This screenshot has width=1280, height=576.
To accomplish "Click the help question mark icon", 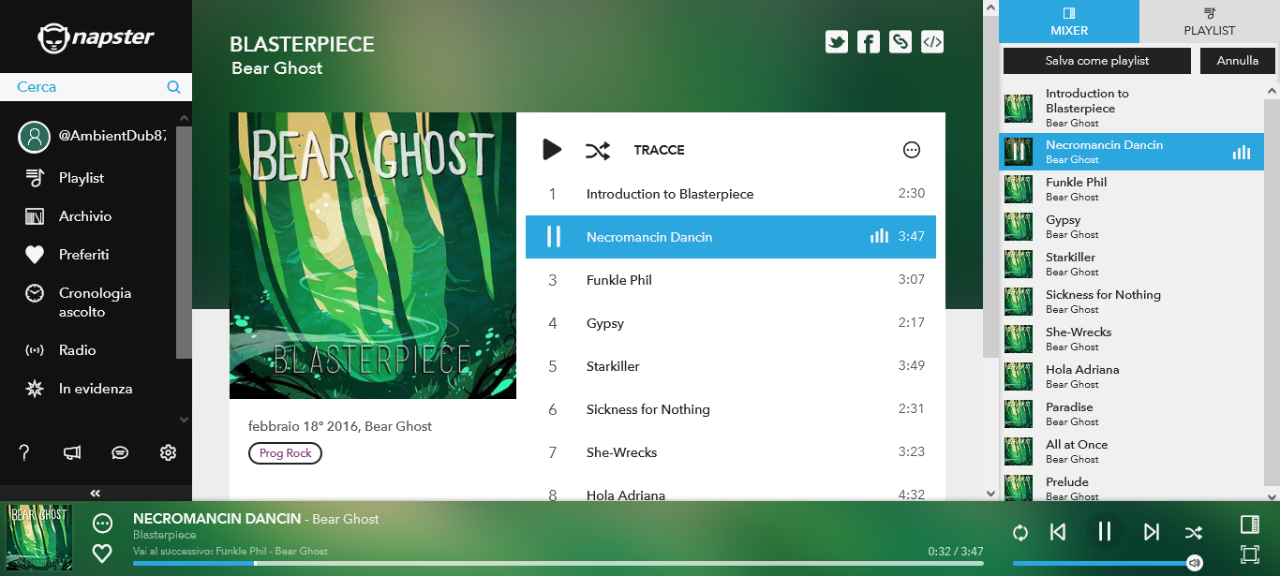I will pyautogui.click(x=25, y=453).
